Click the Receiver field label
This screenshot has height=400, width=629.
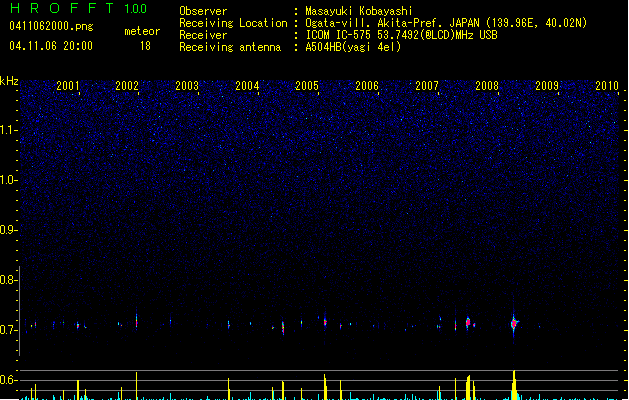coord(203,35)
